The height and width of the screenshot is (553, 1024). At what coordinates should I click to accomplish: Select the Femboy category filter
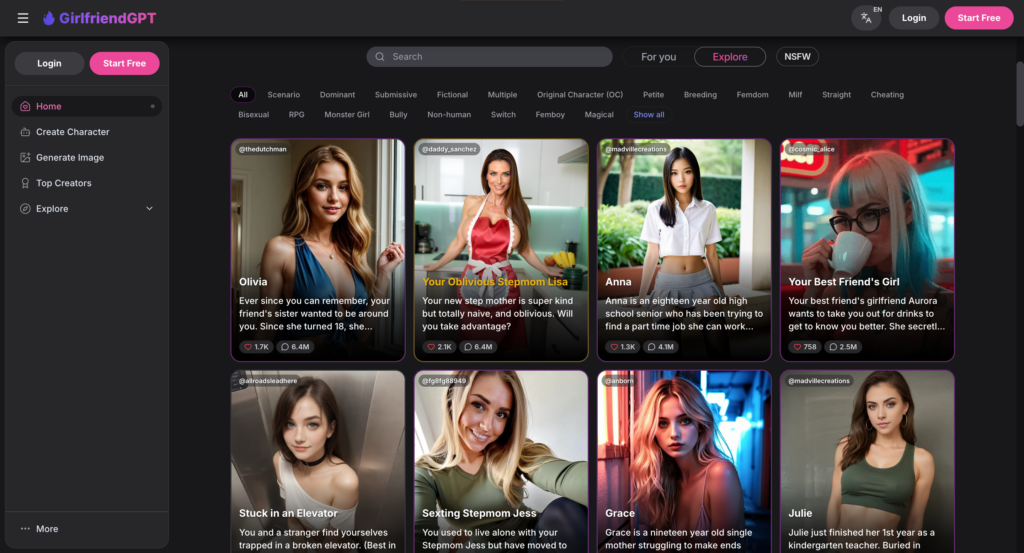550,114
